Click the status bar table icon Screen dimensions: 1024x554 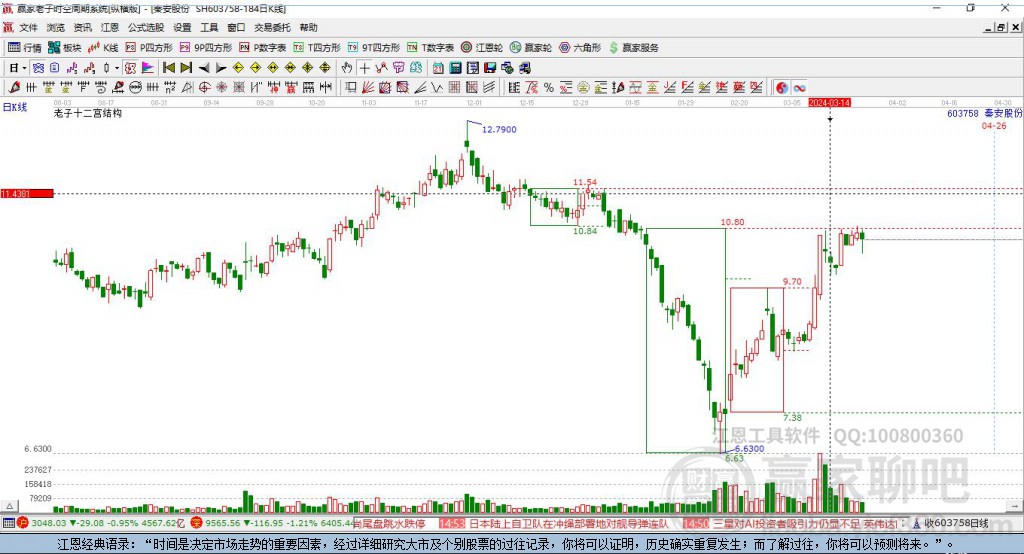pyautogui.click(x=8, y=523)
